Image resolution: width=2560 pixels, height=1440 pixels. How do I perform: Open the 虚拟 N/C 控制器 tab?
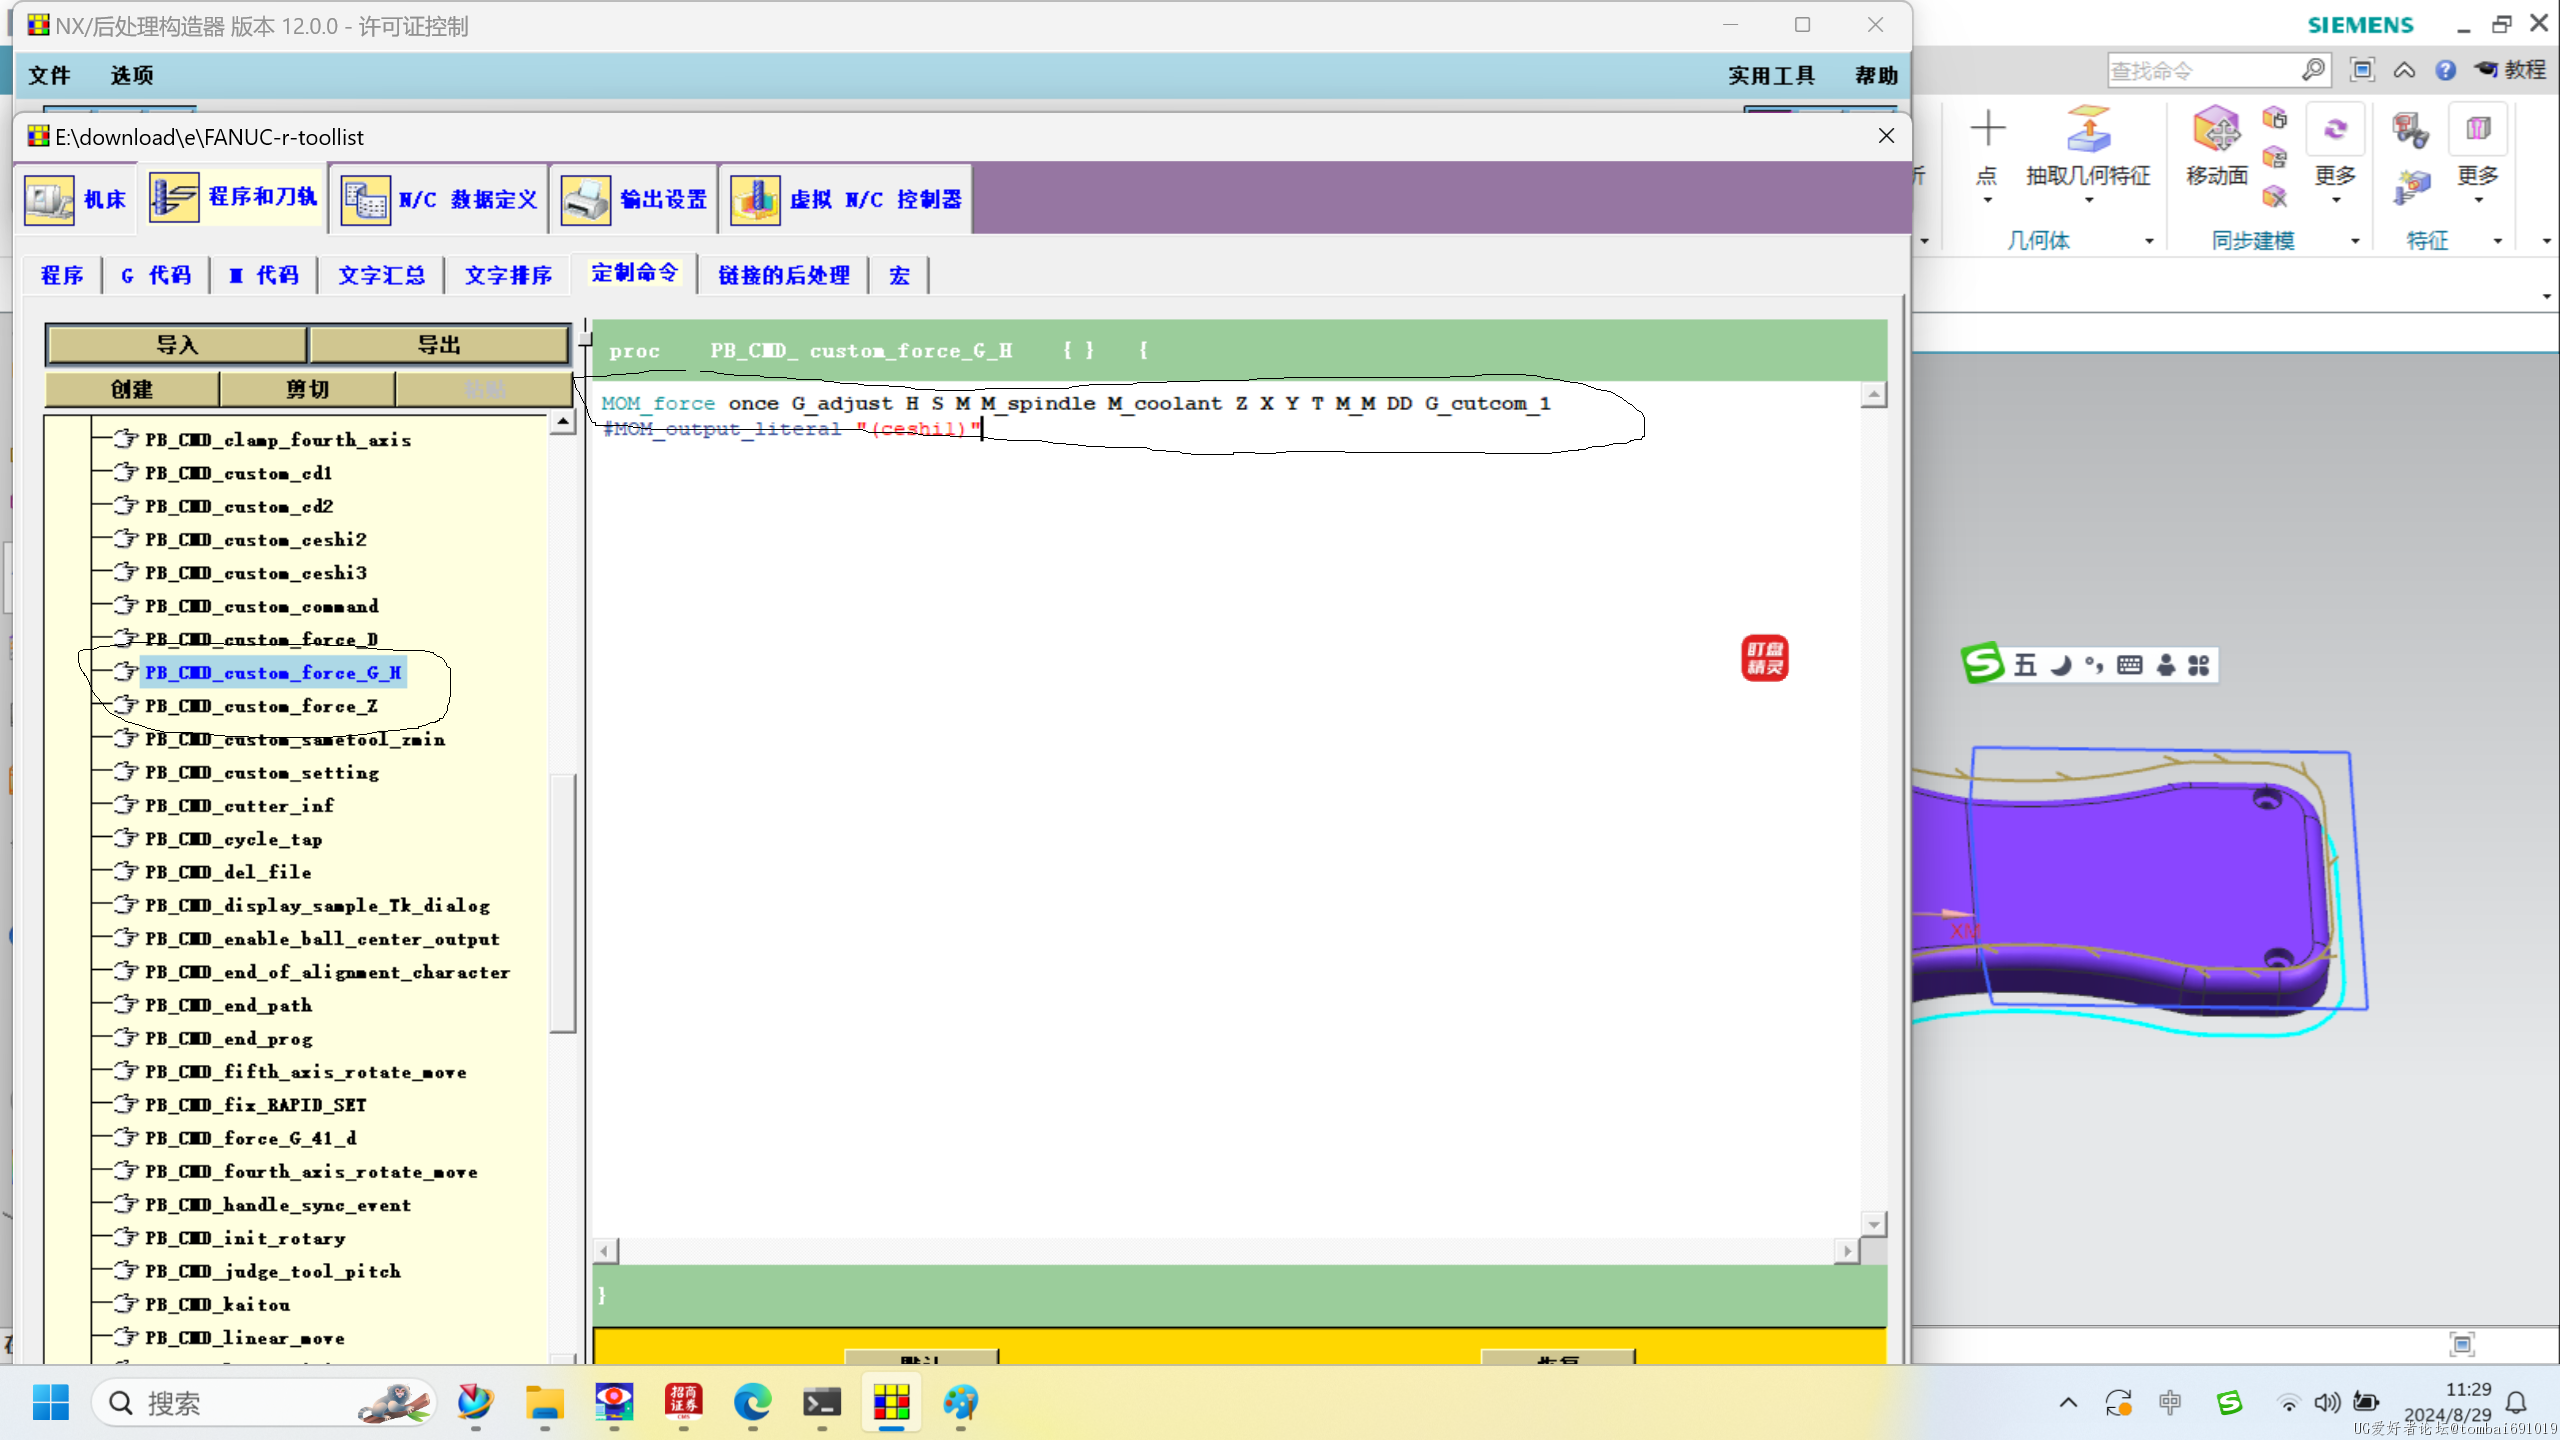(x=846, y=199)
